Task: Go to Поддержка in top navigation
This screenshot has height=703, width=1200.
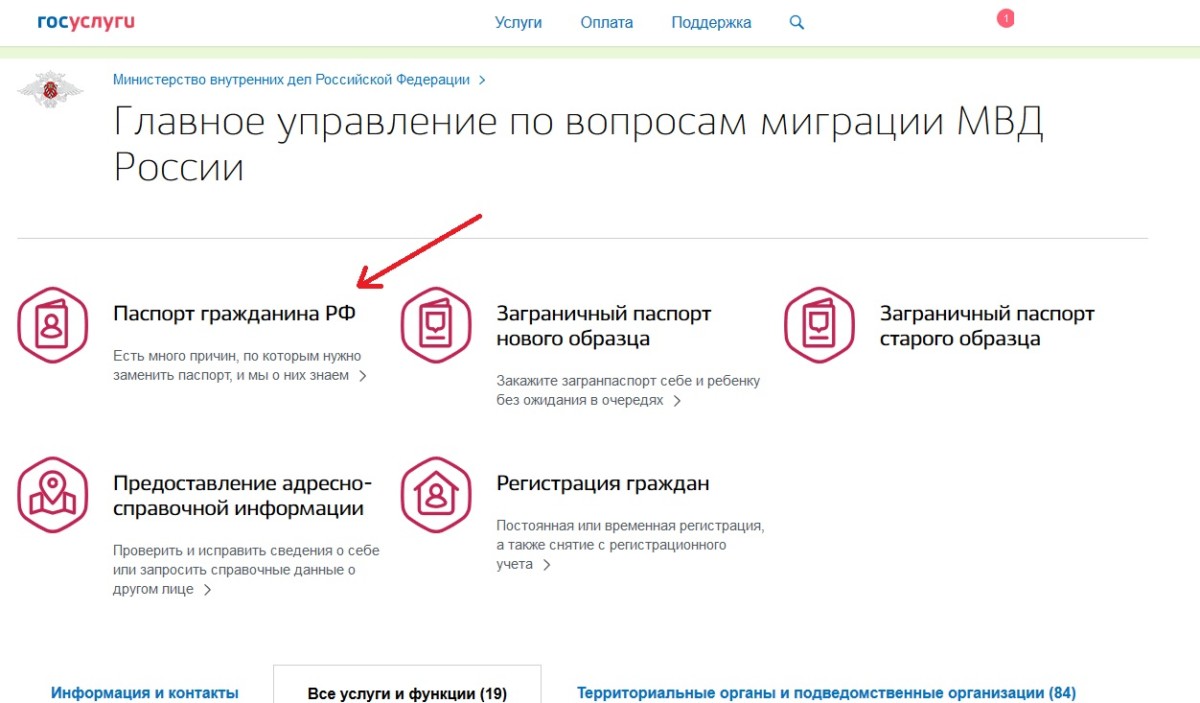Action: [711, 22]
